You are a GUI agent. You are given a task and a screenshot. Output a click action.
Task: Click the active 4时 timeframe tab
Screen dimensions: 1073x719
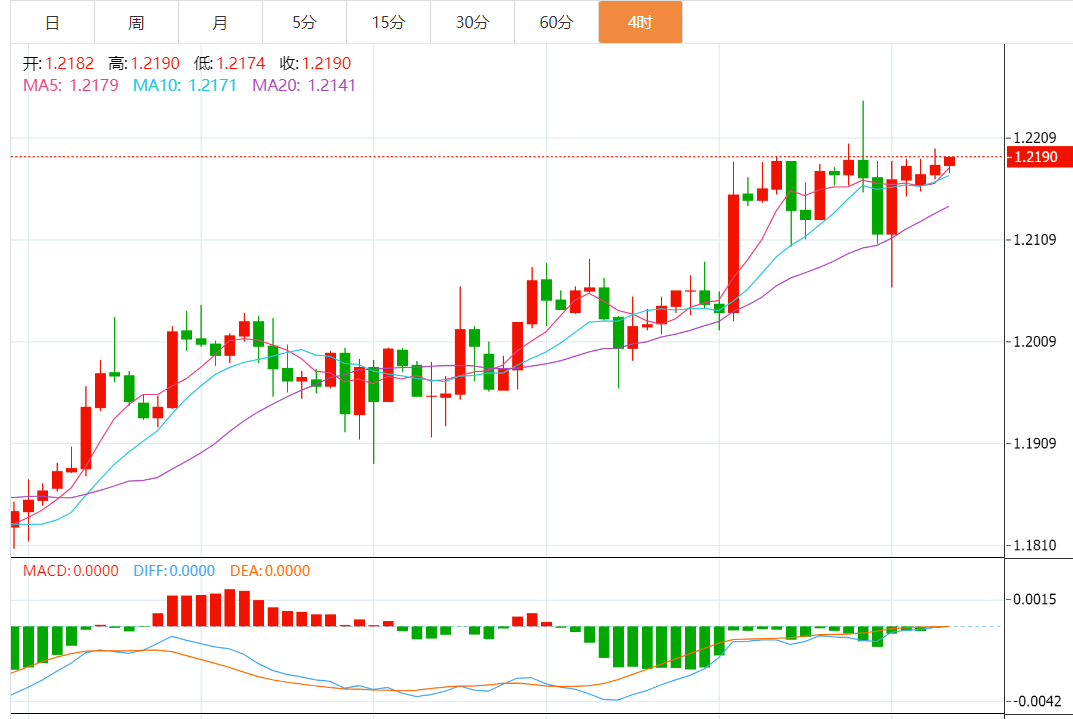pos(641,23)
